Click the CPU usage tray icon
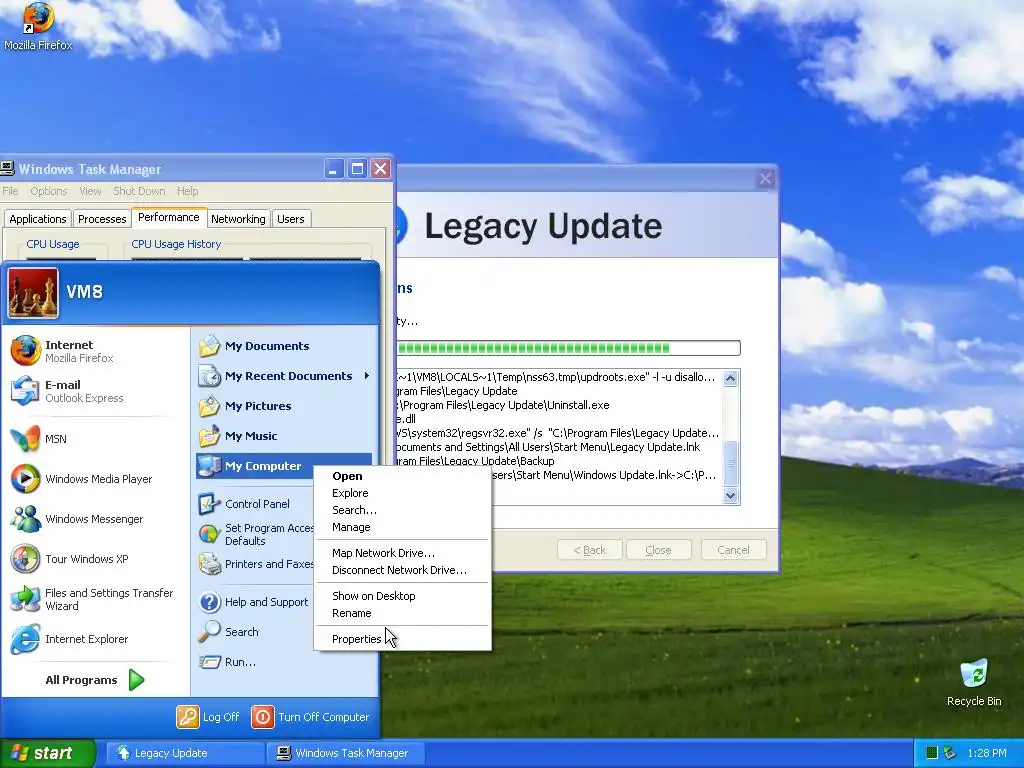Image resolution: width=1024 pixels, height=768 pixels. pyautogui.click(x=932, y=753)
